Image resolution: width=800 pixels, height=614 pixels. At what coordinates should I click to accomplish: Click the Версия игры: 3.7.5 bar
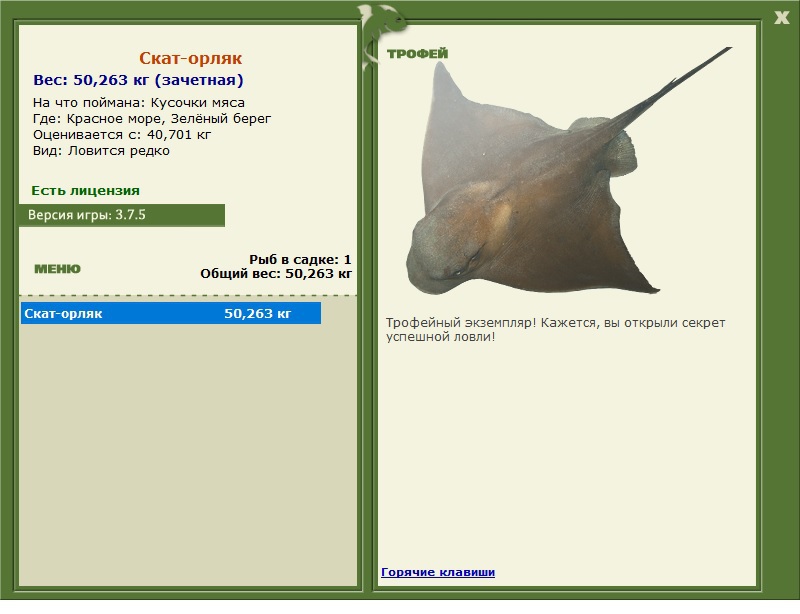(122, 215)
